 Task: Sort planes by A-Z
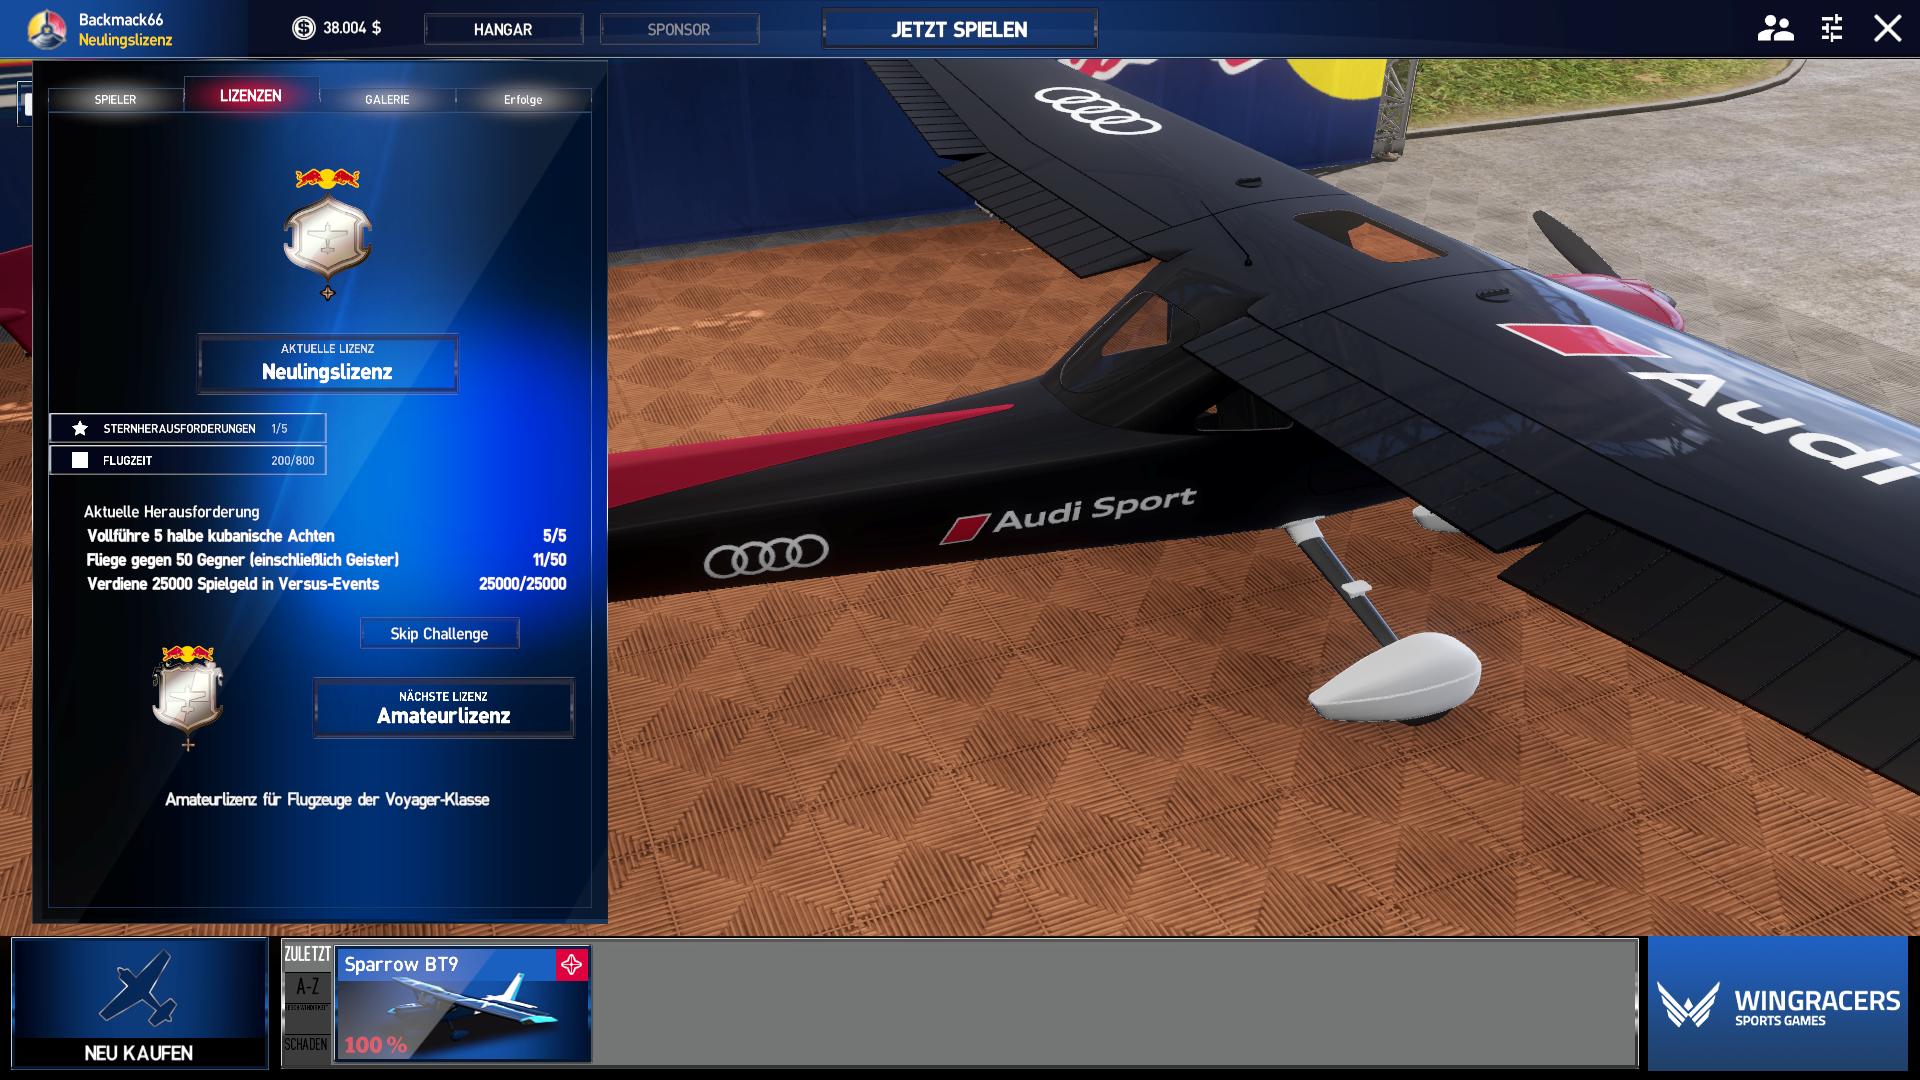tap(307, 987)
